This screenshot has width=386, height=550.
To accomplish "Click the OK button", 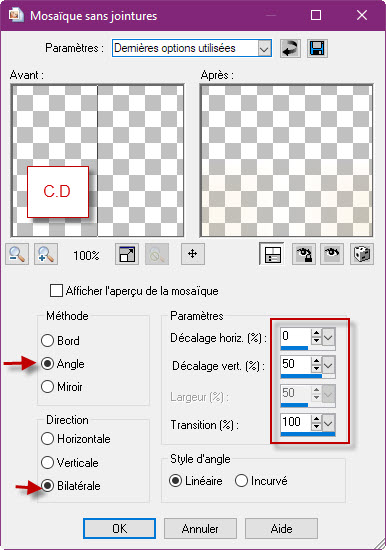I will coord(119,528).
